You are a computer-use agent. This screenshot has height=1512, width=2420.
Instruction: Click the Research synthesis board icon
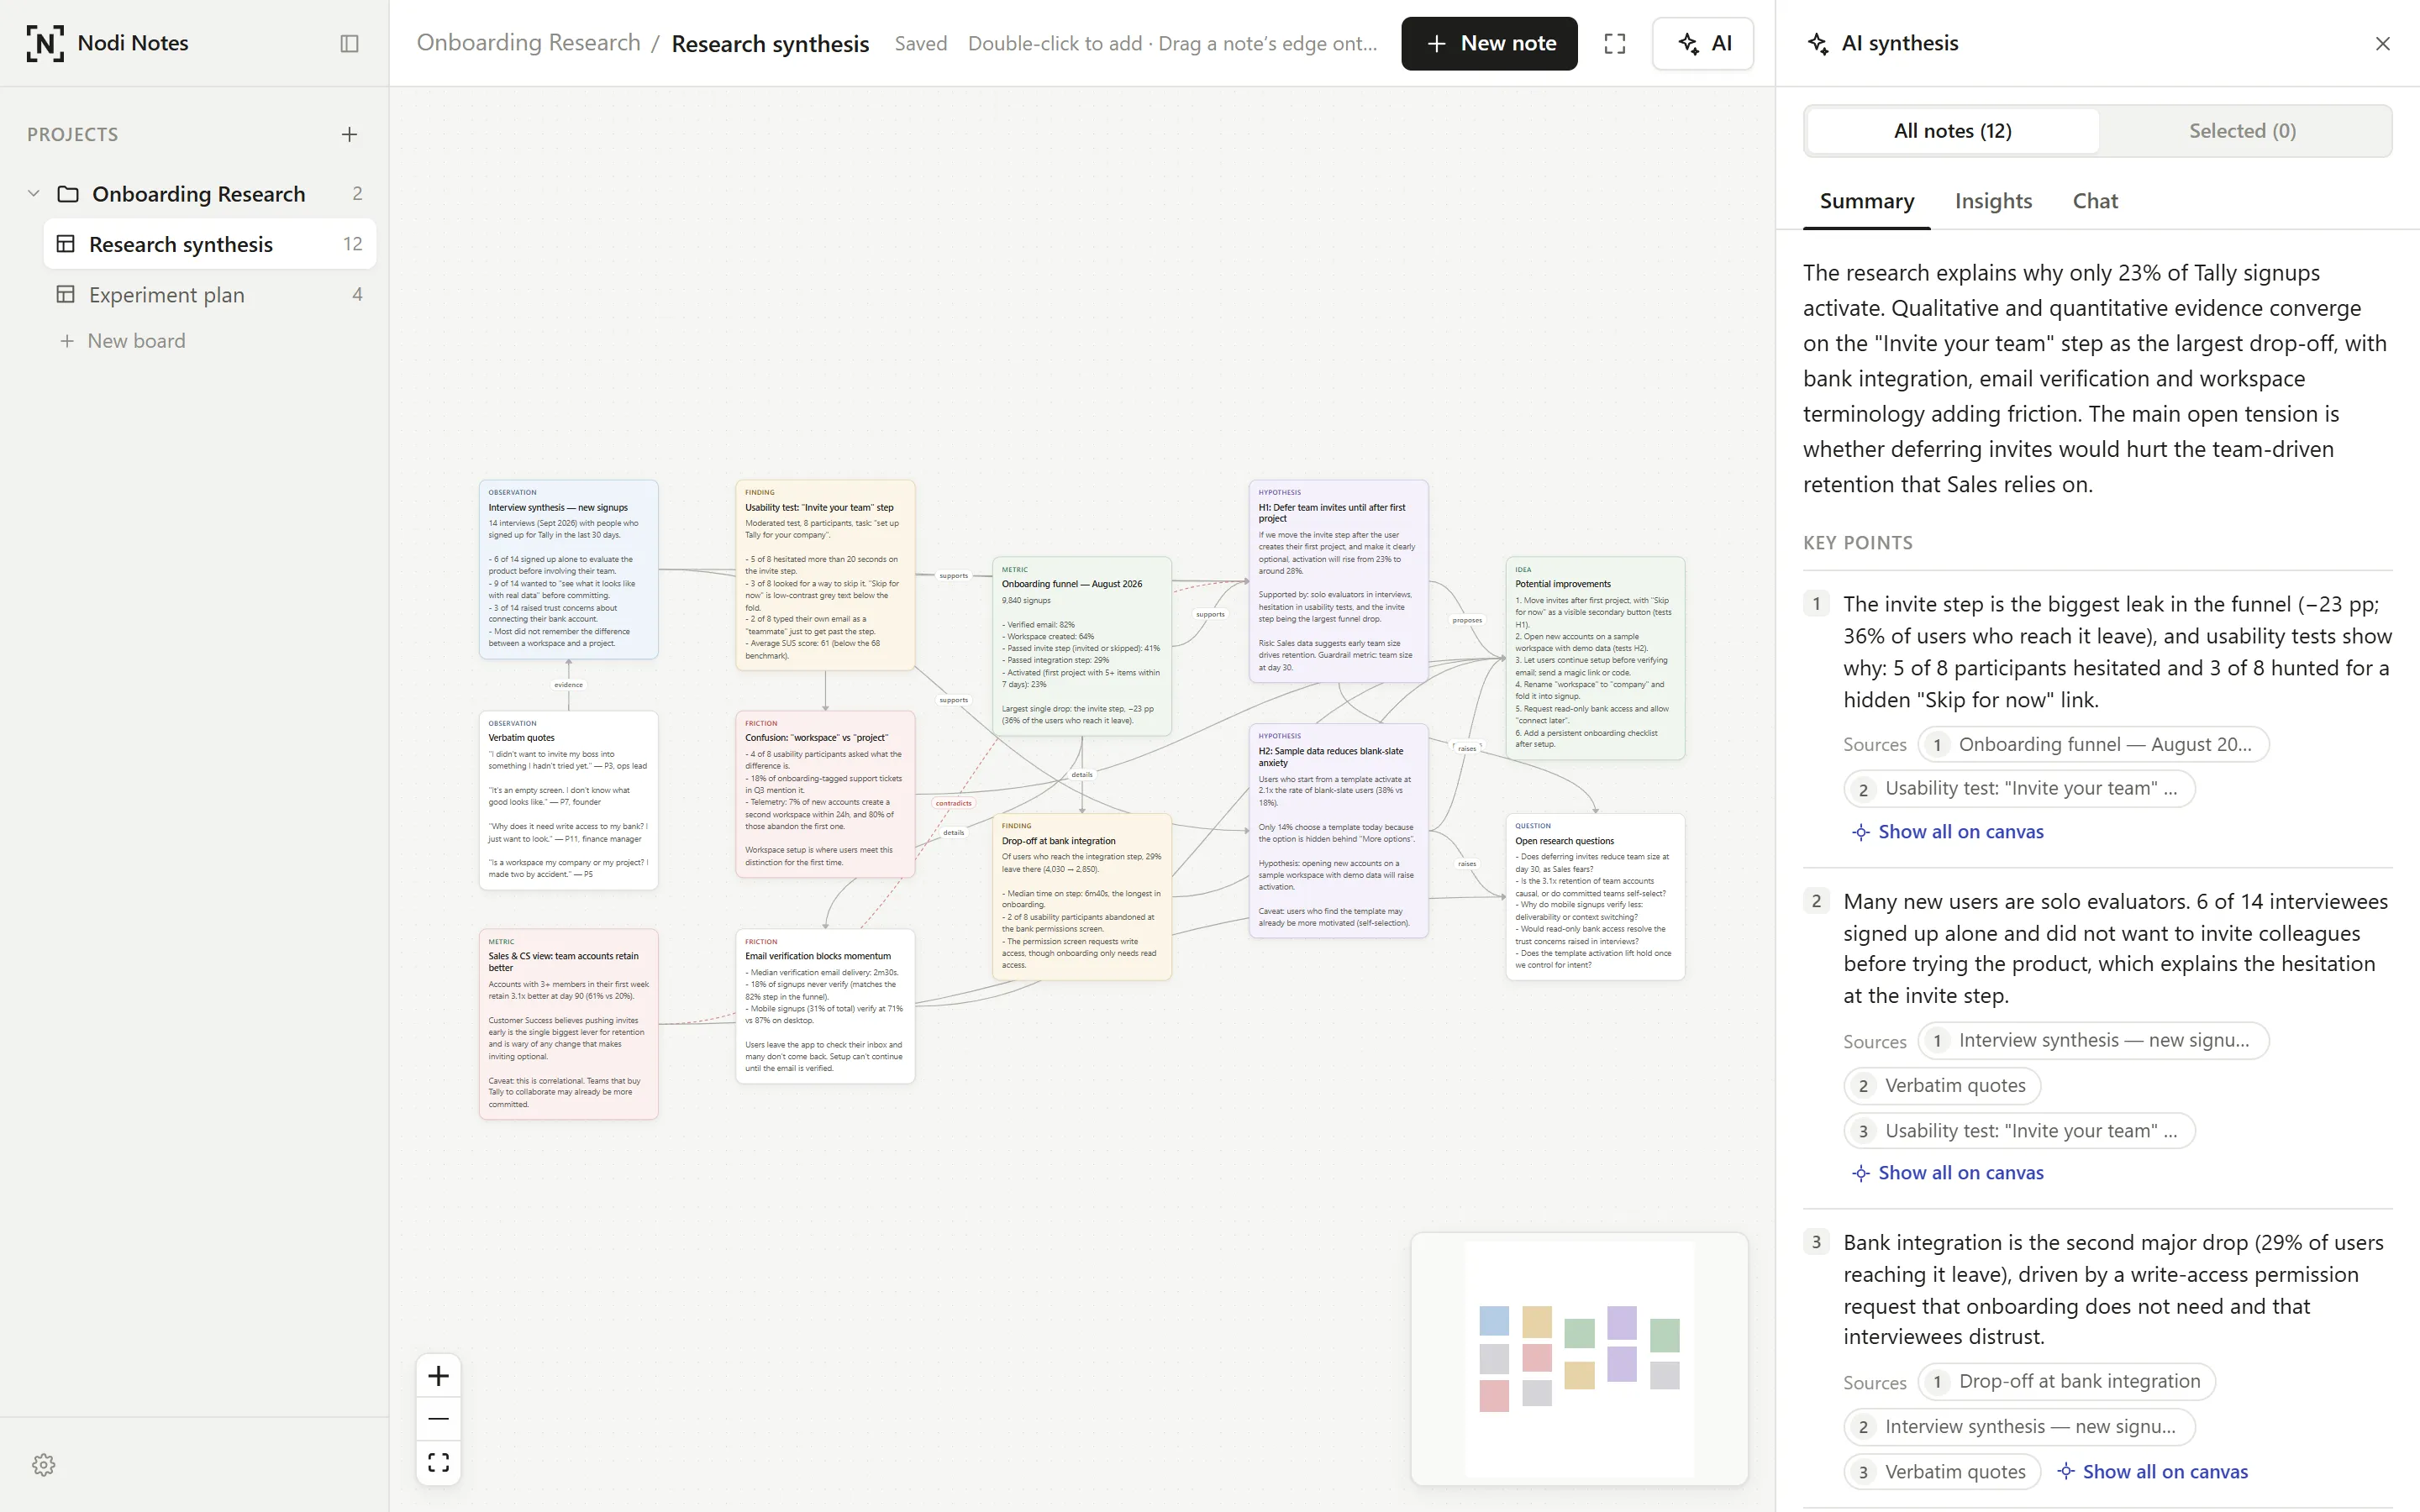pos(66,244)
